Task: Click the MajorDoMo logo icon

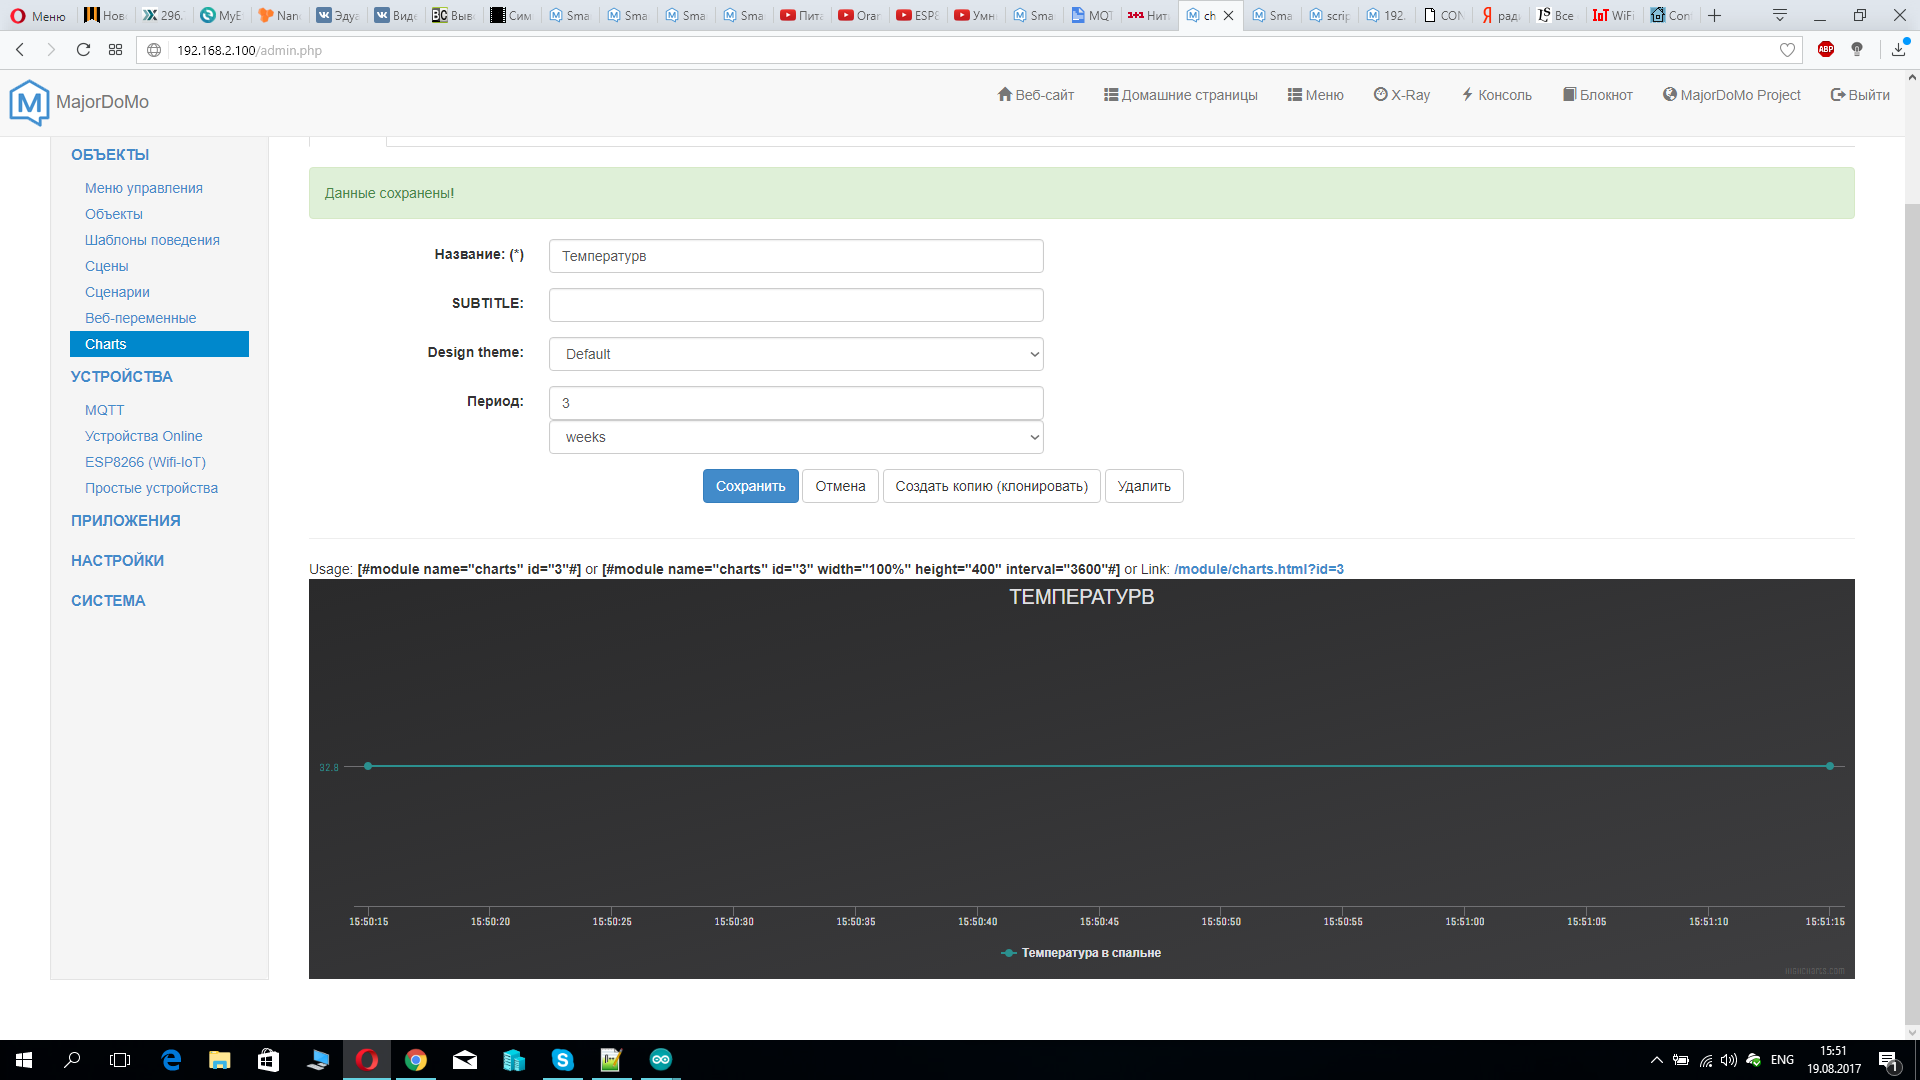Action: coord(29,102)
